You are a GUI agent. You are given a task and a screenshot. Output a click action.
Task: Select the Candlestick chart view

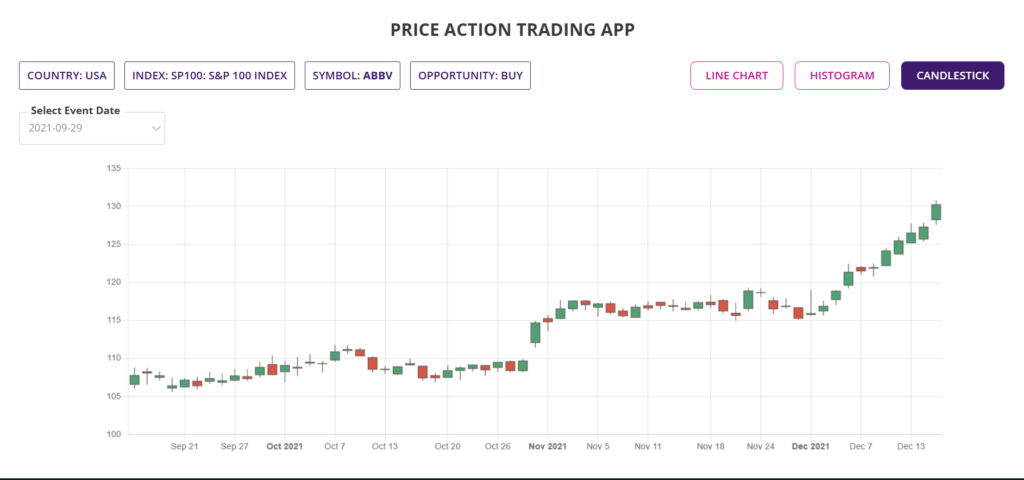(x=952, y=75)
